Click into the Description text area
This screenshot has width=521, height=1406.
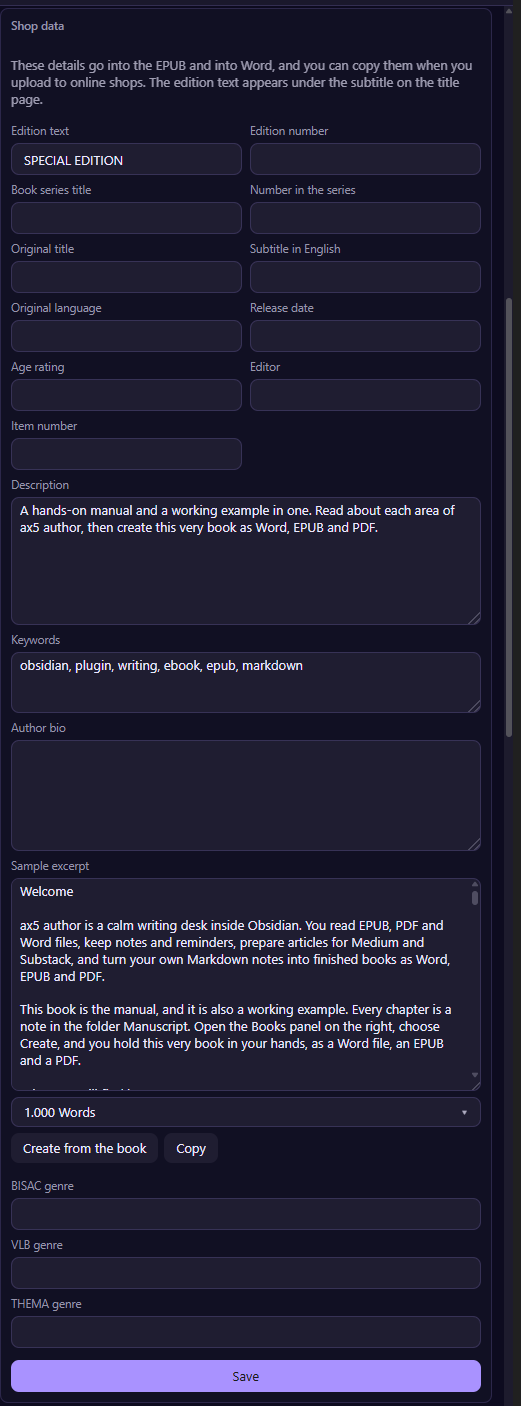click(x=246, y=561)
